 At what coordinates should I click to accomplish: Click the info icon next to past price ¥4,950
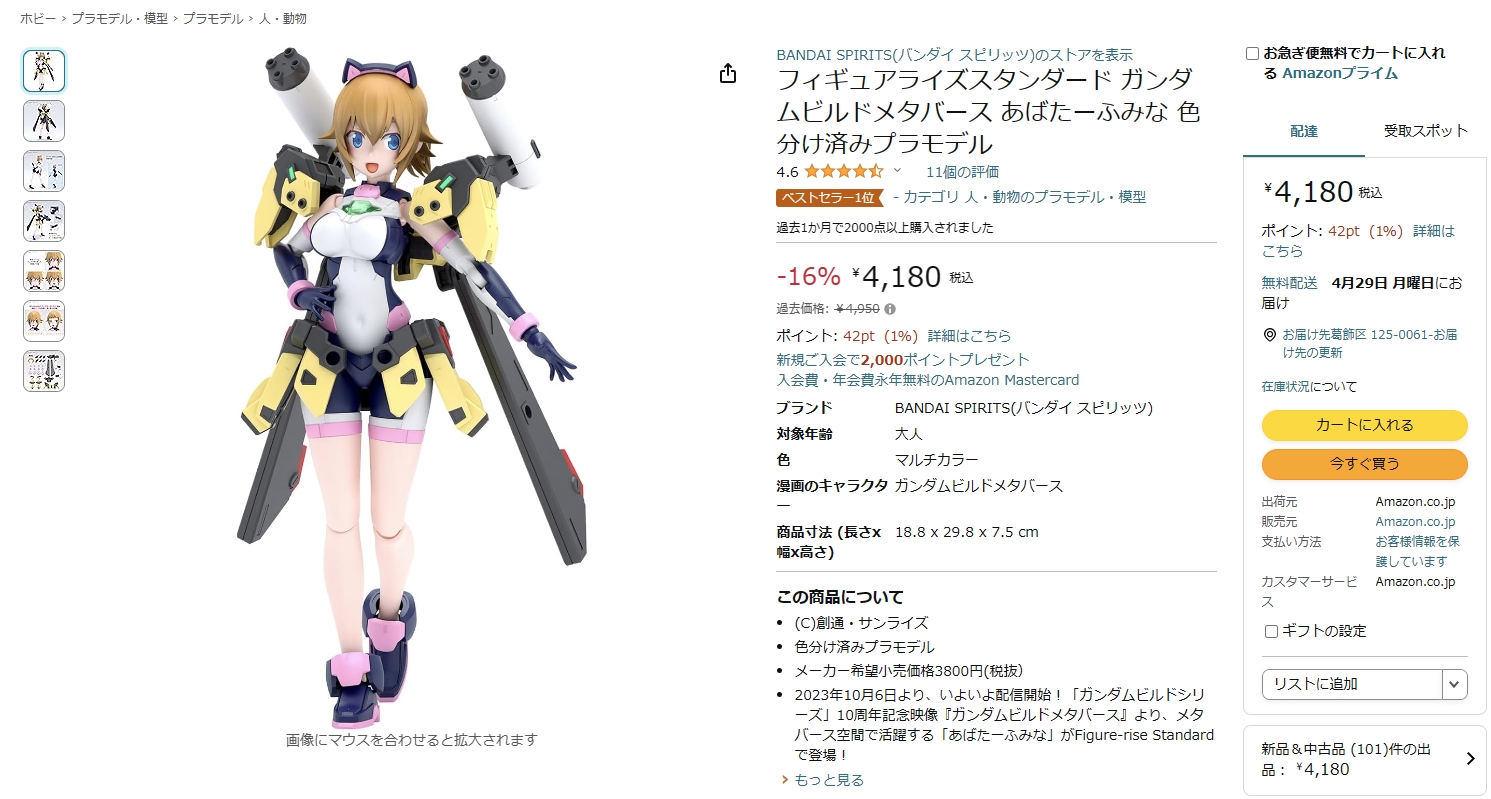pyautogui.click(x=890, y=309)
